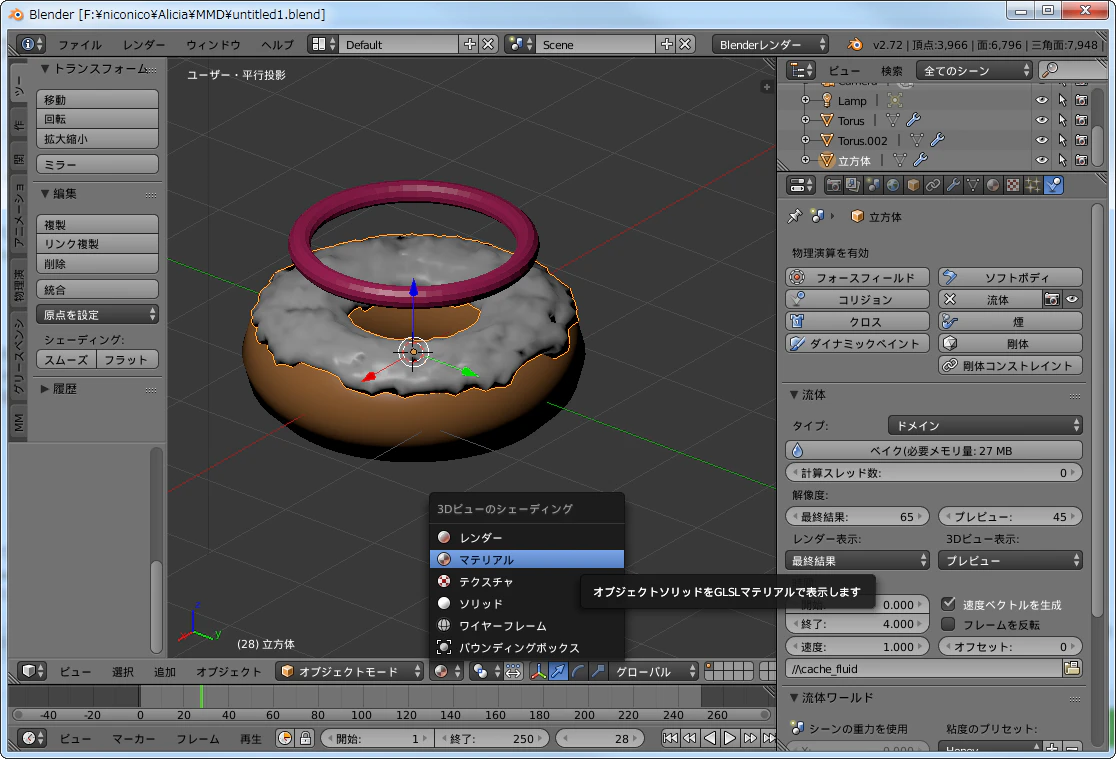Open the 原点を設定 dropdown
The image size is (1116, 759).
pos(98,315)
